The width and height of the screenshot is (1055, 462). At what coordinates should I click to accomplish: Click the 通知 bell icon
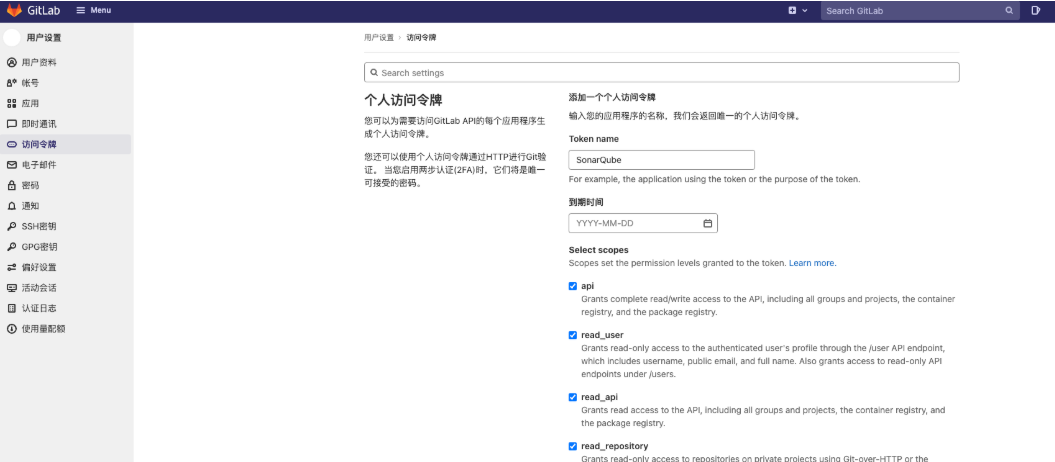pos(11,206)
